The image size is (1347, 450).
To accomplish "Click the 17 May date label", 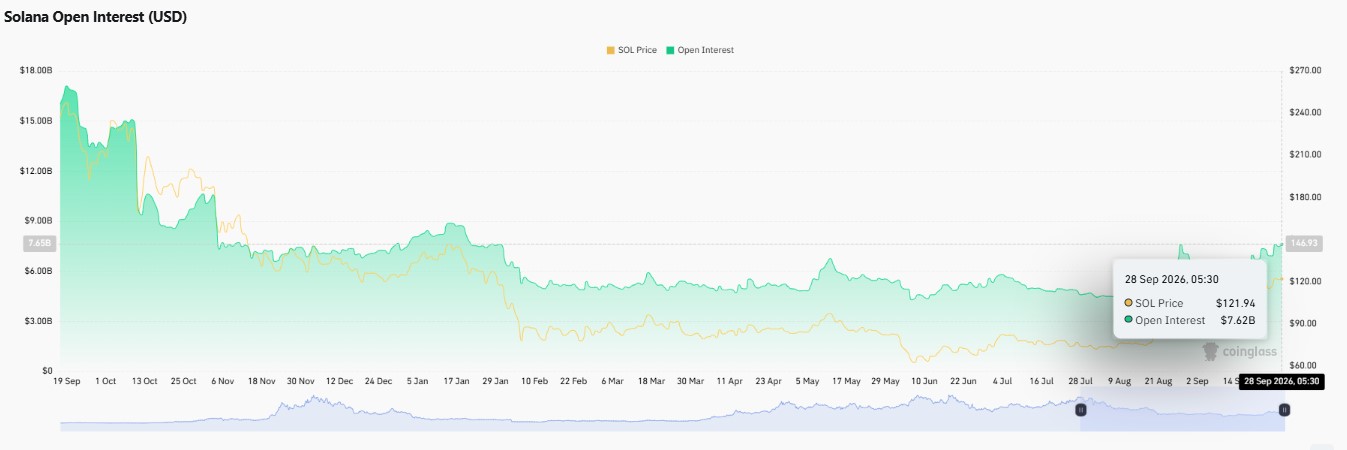I will (846, 381).
